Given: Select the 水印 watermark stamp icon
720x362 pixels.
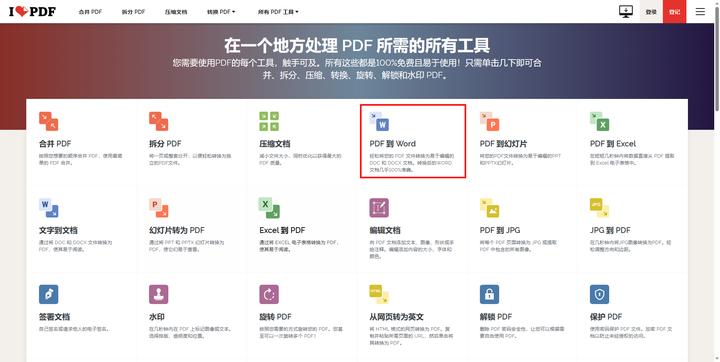Looking at the screenshot, I should pyautogui.click(x=158, y=294).
